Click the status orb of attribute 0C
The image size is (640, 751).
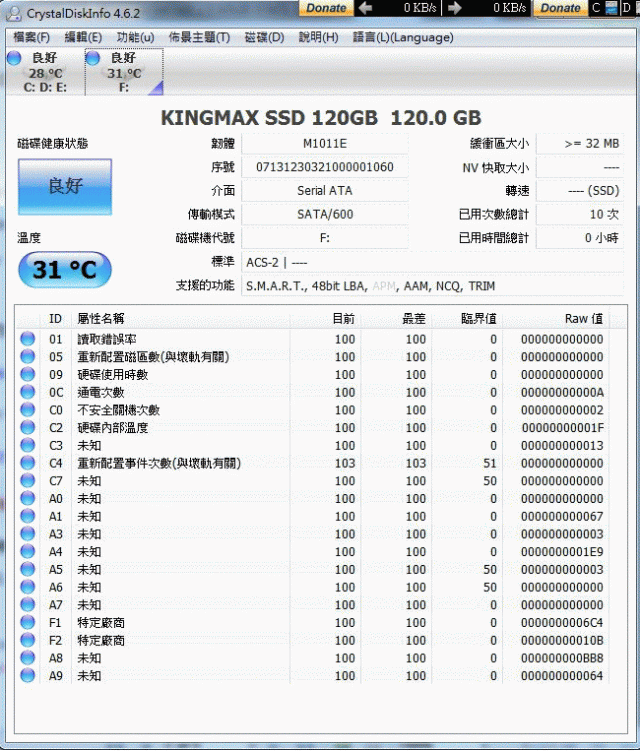[28, 392]
